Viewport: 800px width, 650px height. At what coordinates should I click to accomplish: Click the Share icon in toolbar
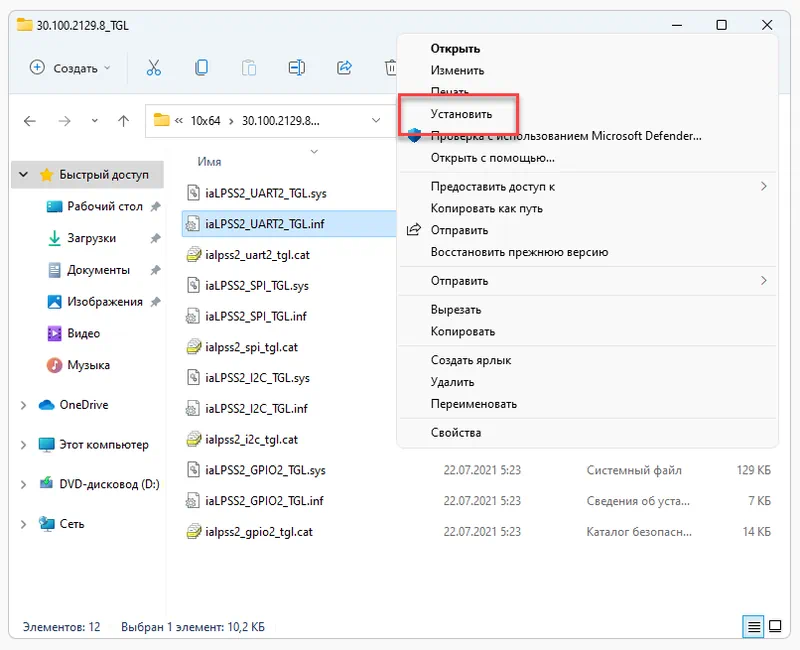click(x=344, y=68)
